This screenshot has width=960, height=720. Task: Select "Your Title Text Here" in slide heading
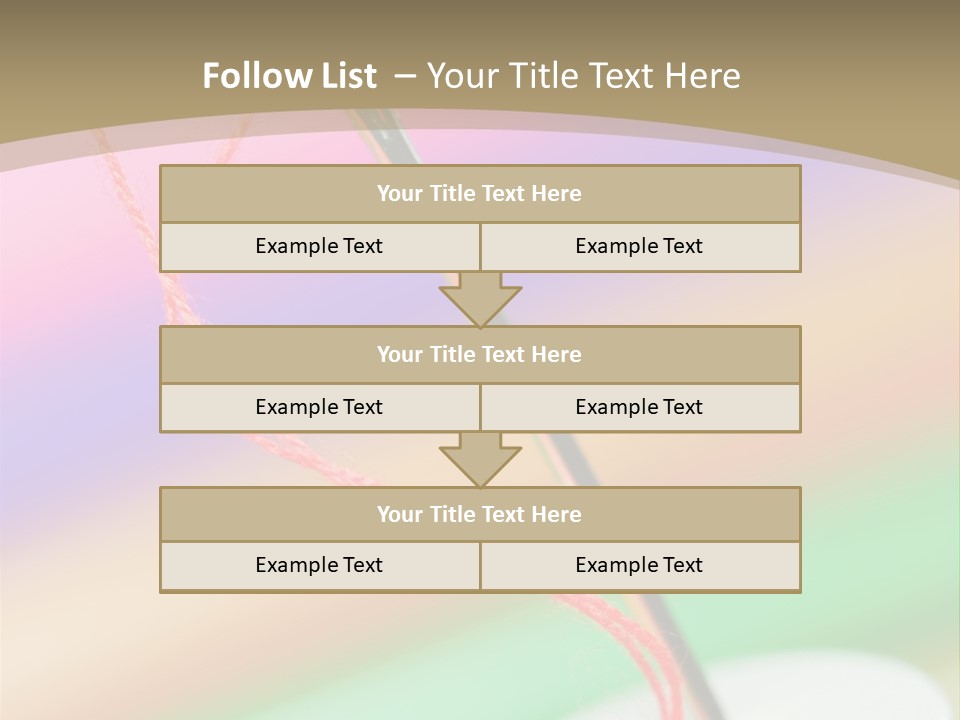pos(584,76)
